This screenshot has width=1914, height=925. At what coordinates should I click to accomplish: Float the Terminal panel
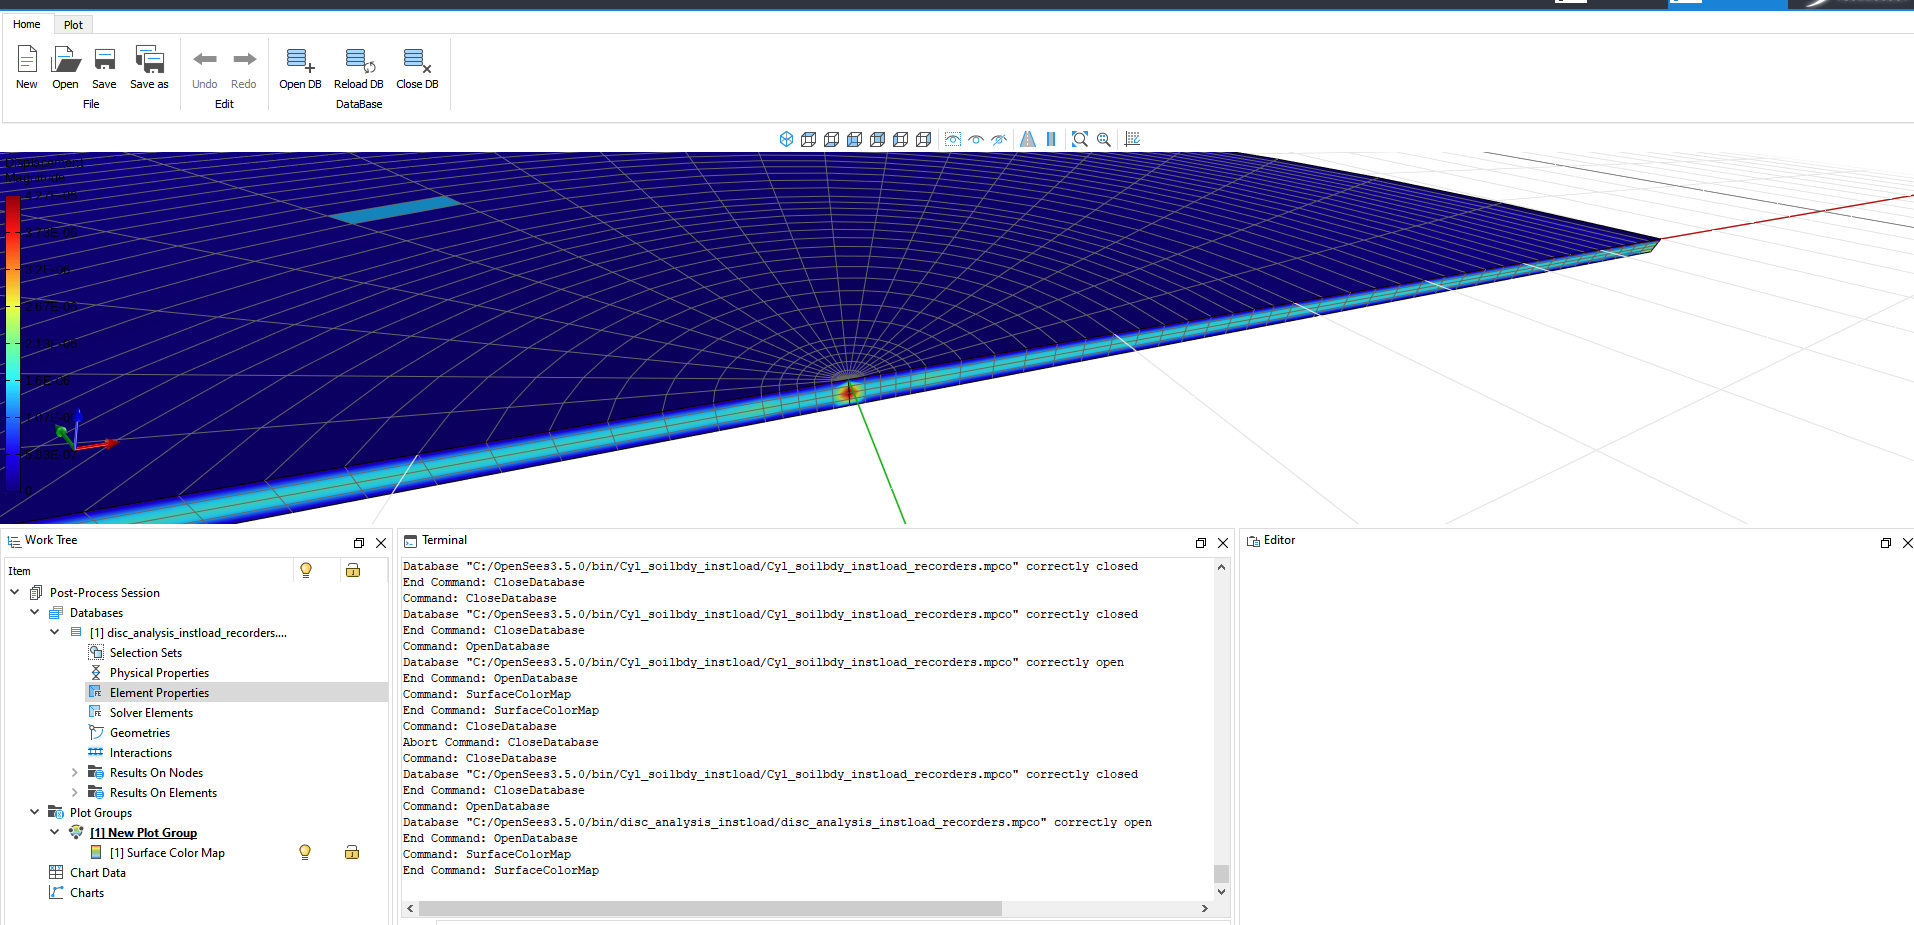coord(1201,543)
